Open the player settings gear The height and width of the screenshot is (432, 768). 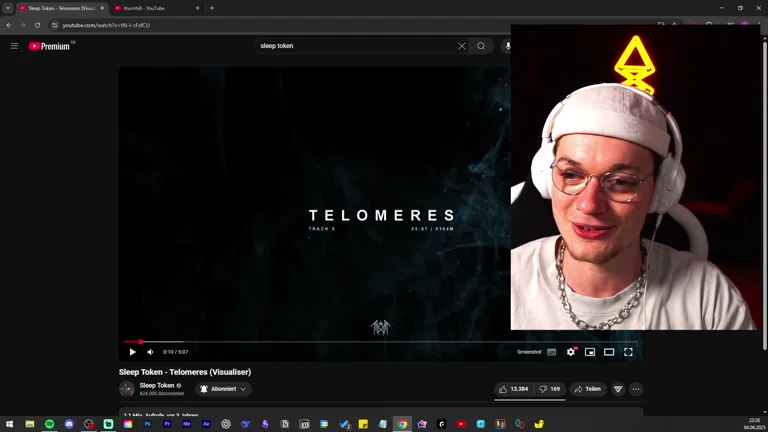tap(571, 352)
